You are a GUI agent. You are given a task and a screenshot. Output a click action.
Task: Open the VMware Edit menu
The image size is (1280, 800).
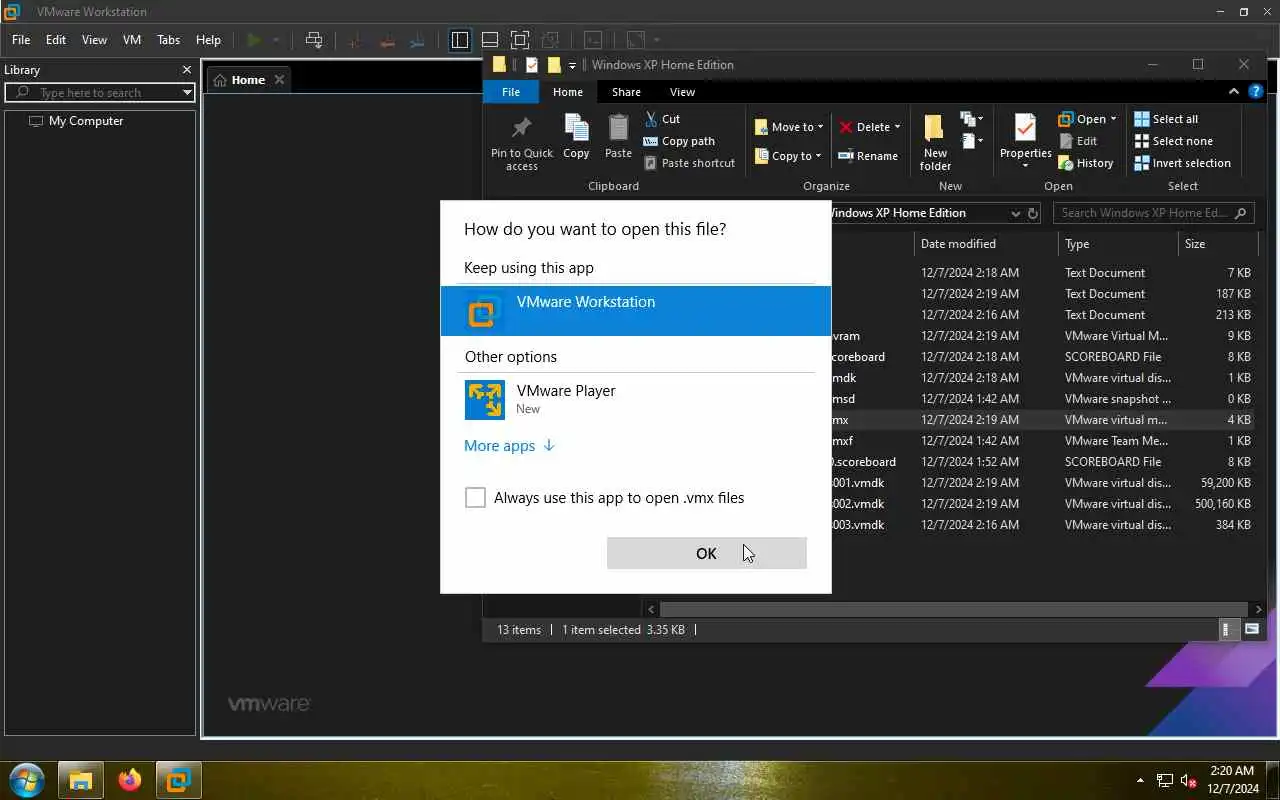56,40
